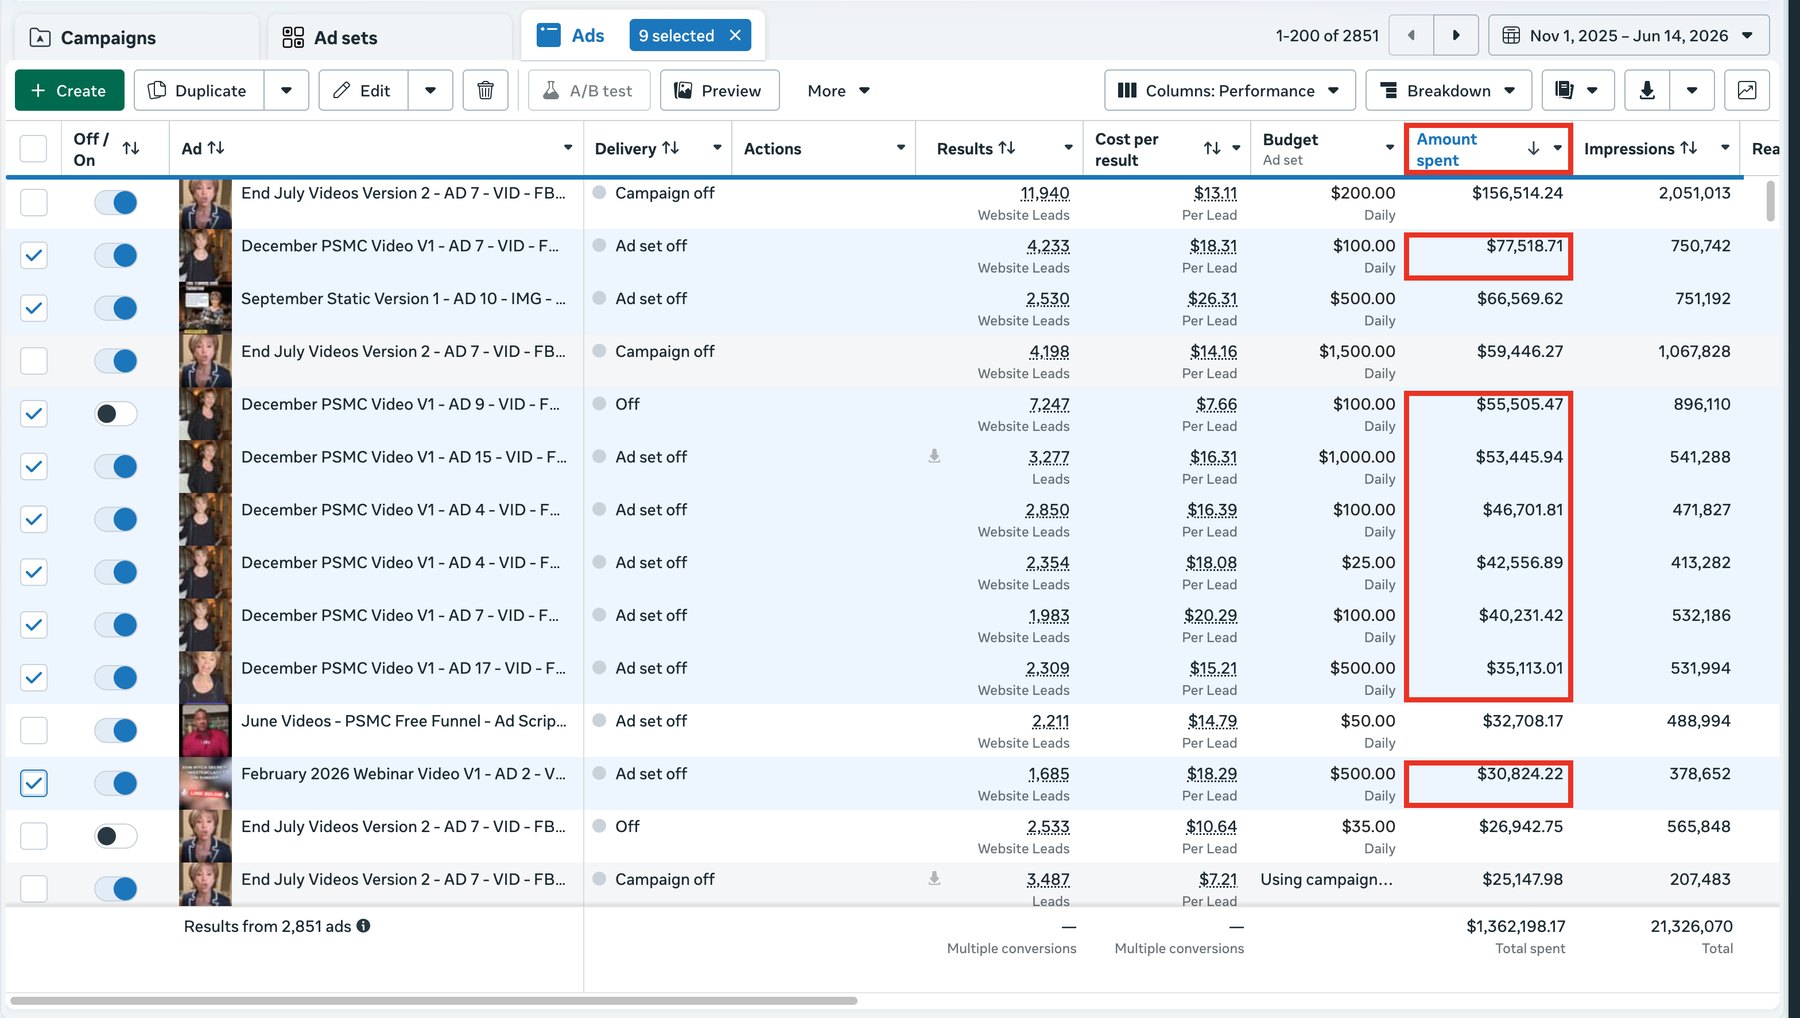Click the Edit button
Image resolution: width=1800 pixels, height=1018 pixels.
tap(362, 90)
